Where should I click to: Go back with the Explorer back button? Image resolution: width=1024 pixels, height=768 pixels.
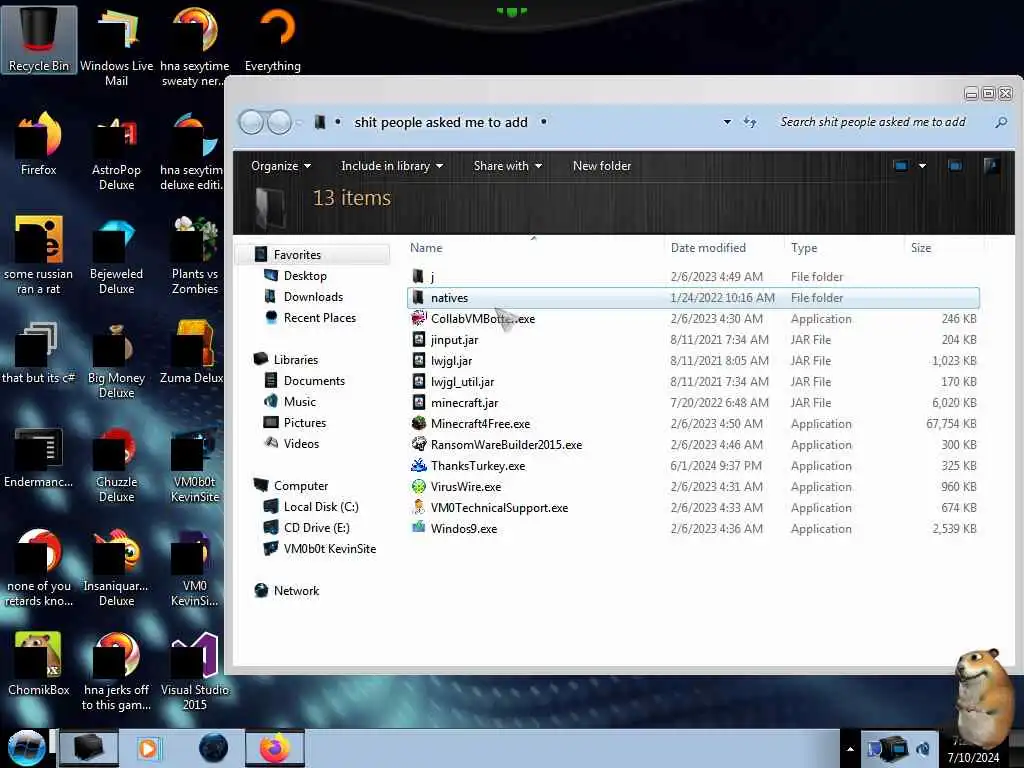click(251, 122)
